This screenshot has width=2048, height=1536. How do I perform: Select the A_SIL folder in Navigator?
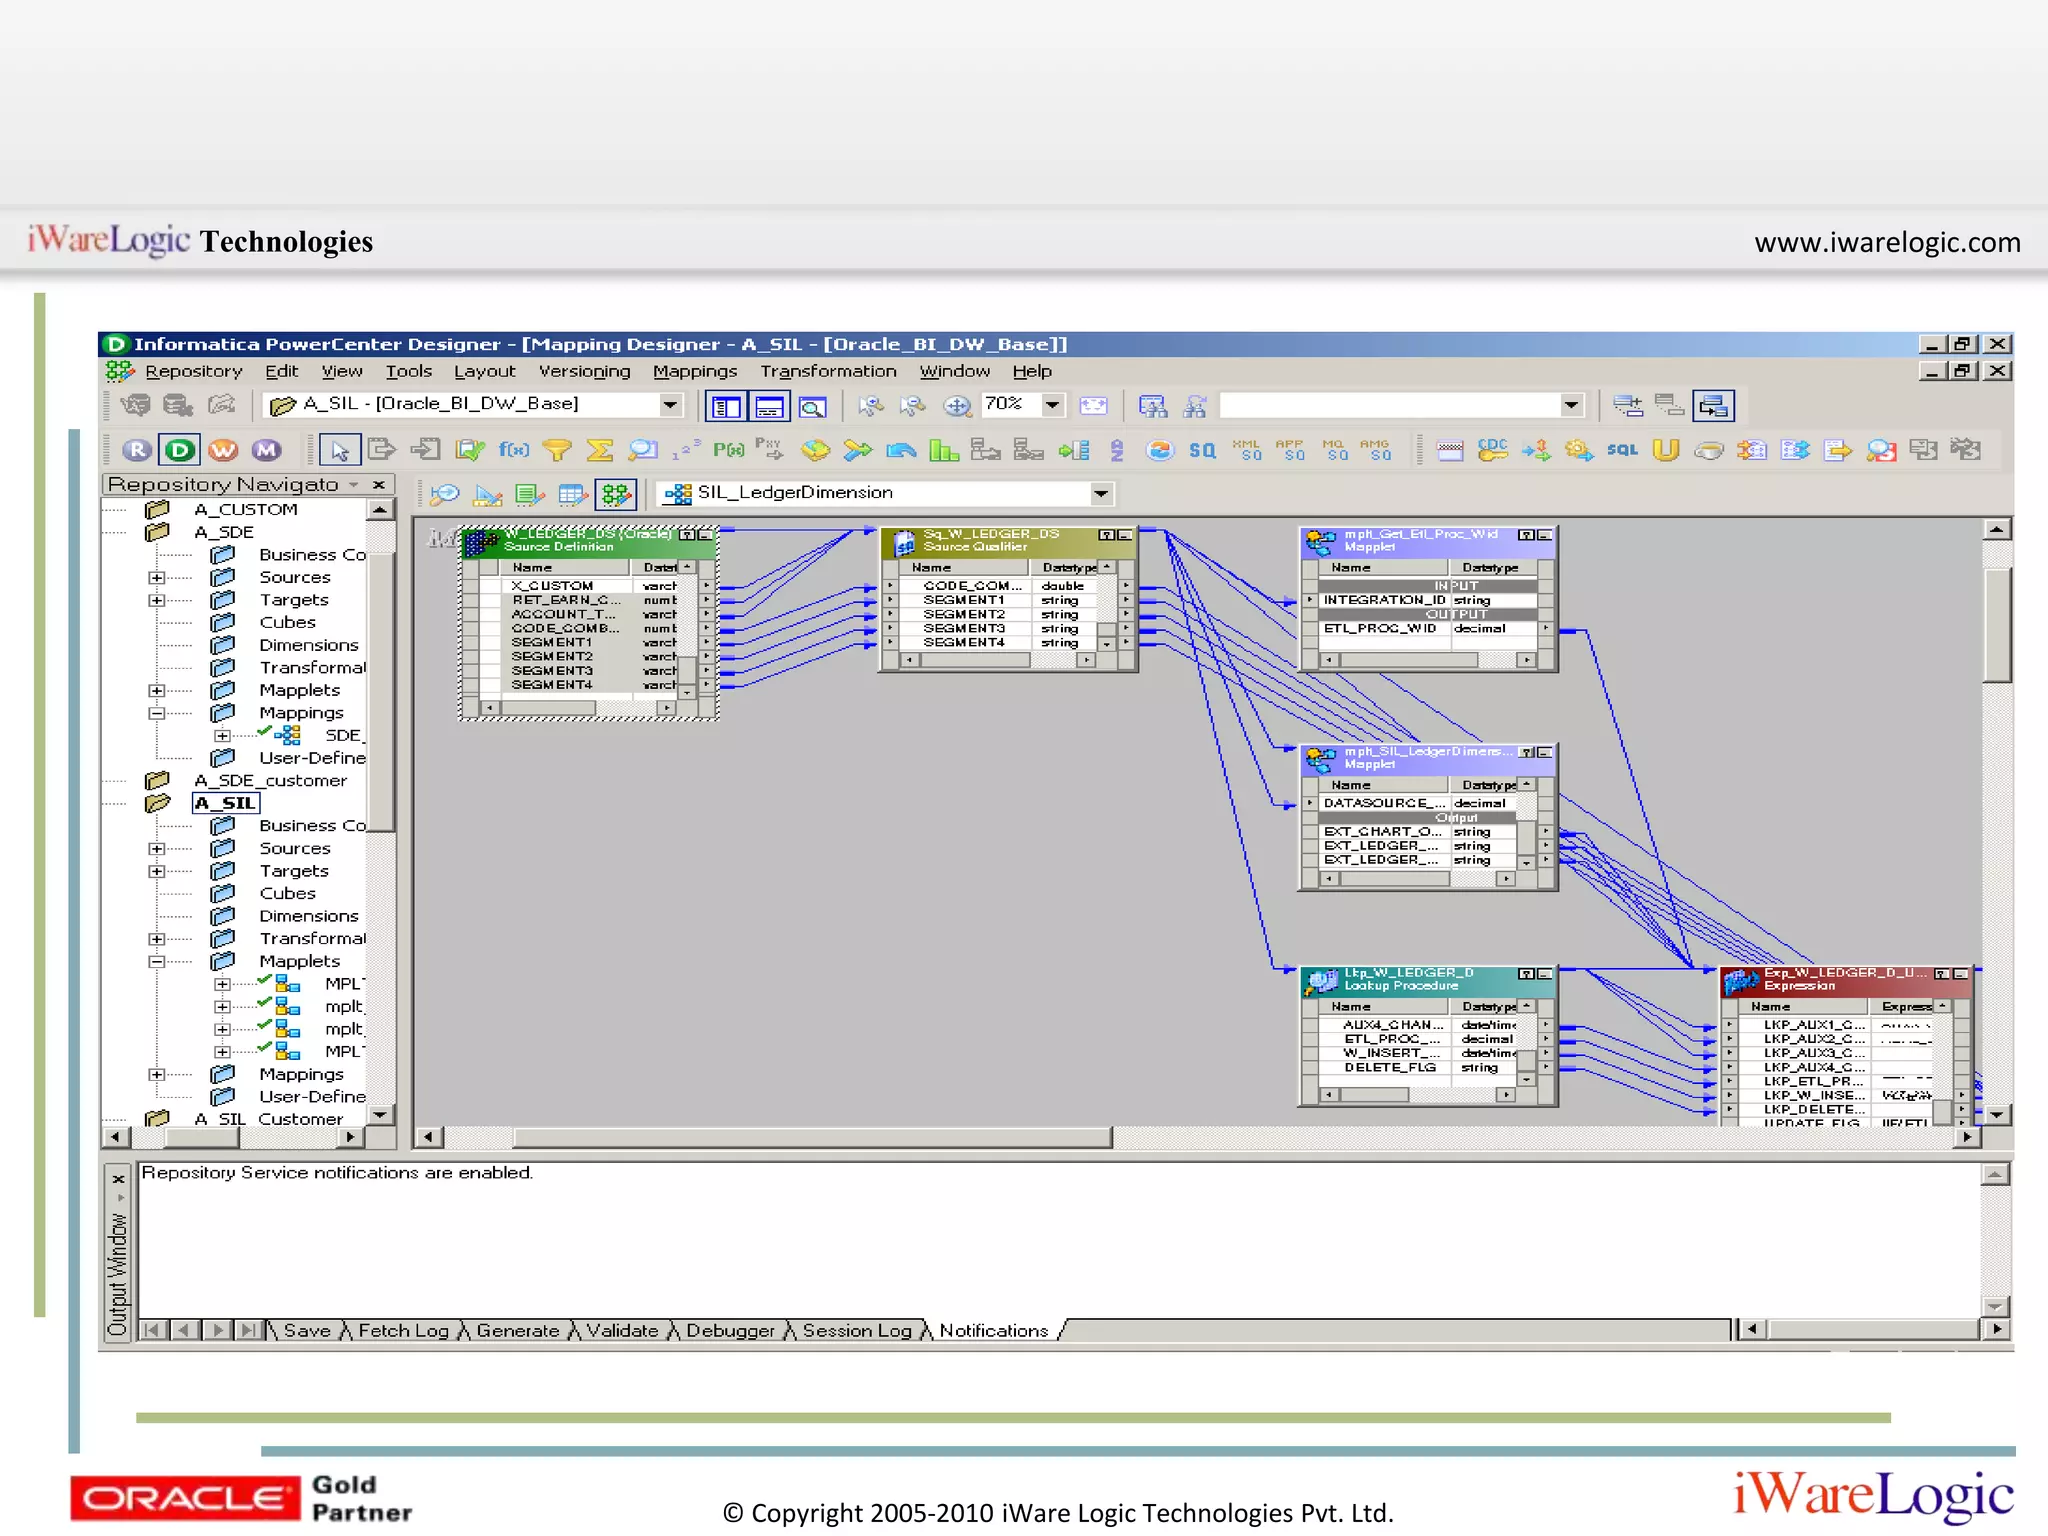(x=226, y=804)
